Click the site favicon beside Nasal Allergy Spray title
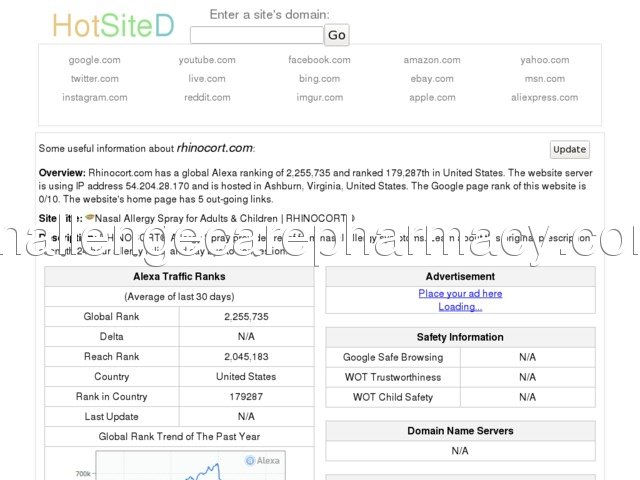The height and width of the screenshot is (480, 640). pos(89,217)
